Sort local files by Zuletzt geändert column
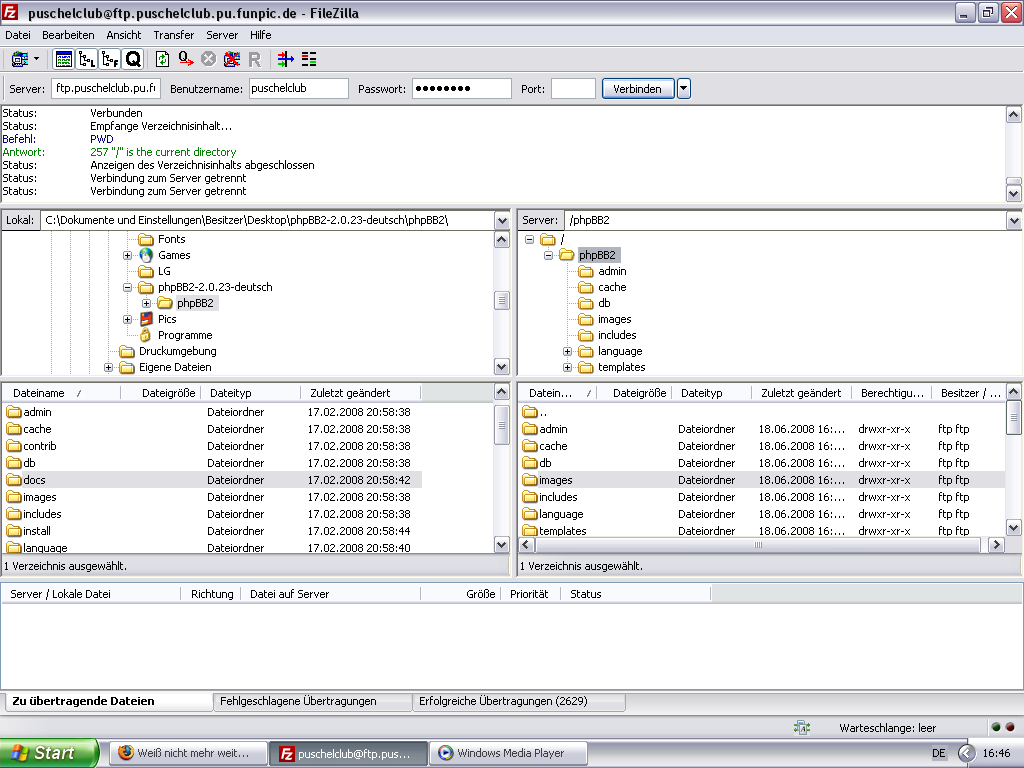The image size is (1024, 768). click(360, 393)
